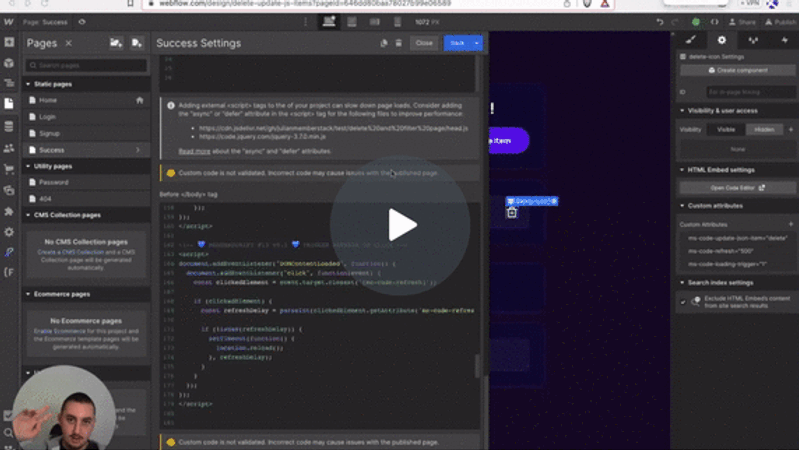The height and width of the screenshot is (450, 799).
Task: Click the green status indicator
Action: click(696, 22)
